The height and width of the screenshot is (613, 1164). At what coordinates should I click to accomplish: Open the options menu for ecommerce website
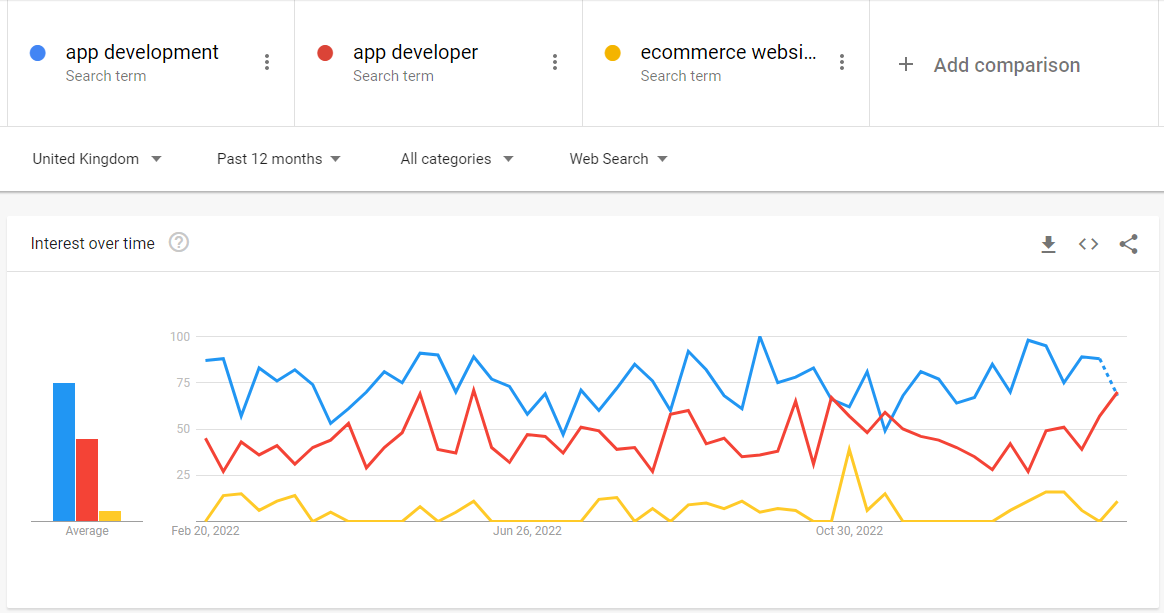842,61
